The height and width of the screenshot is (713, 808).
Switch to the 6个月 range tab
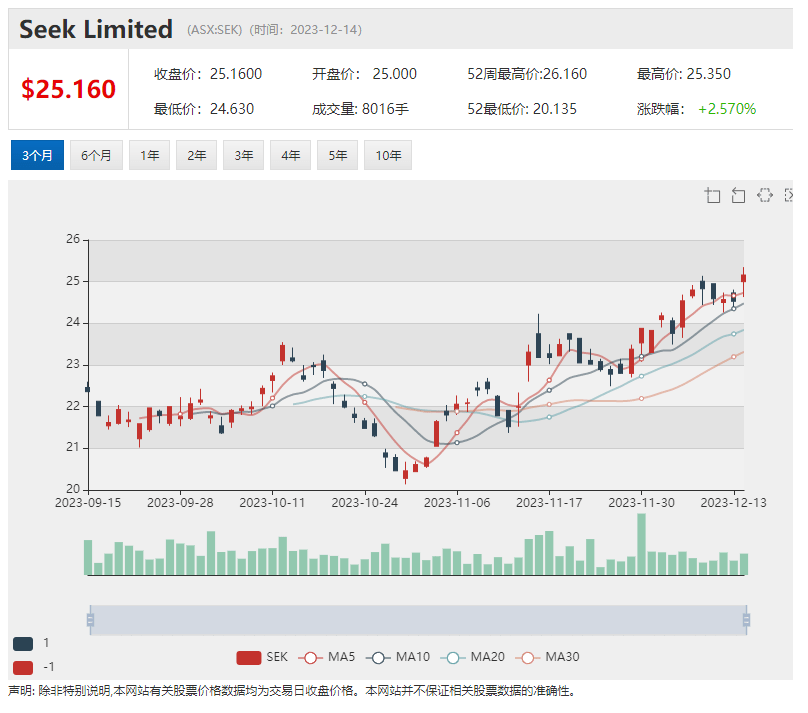click(x=96, y=155)
